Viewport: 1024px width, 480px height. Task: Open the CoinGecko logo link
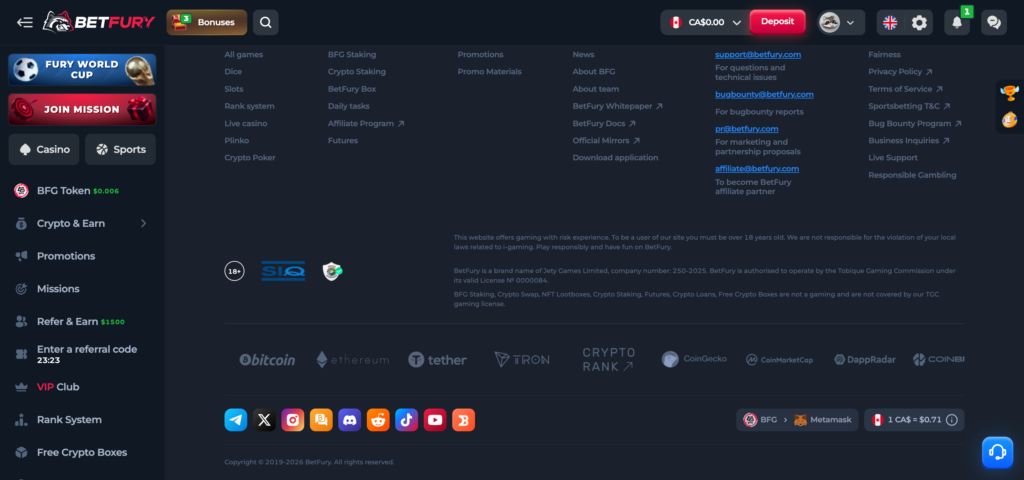[x=694, y=359]
